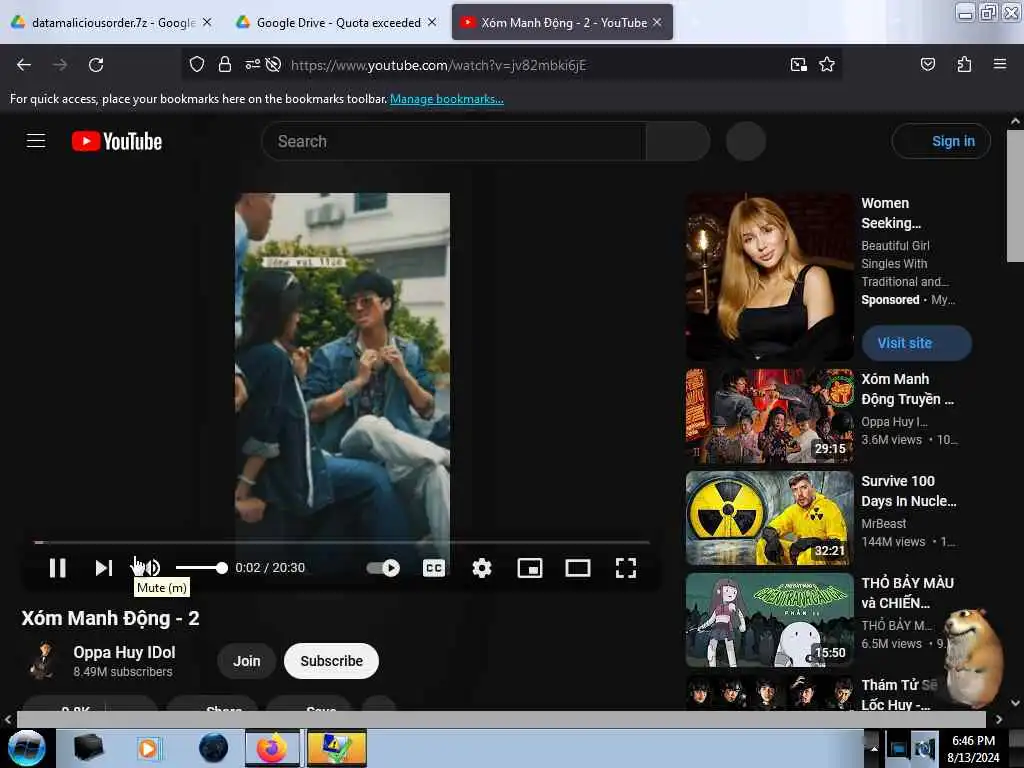Go to YouTube home via logo

[x=117, y=141]
